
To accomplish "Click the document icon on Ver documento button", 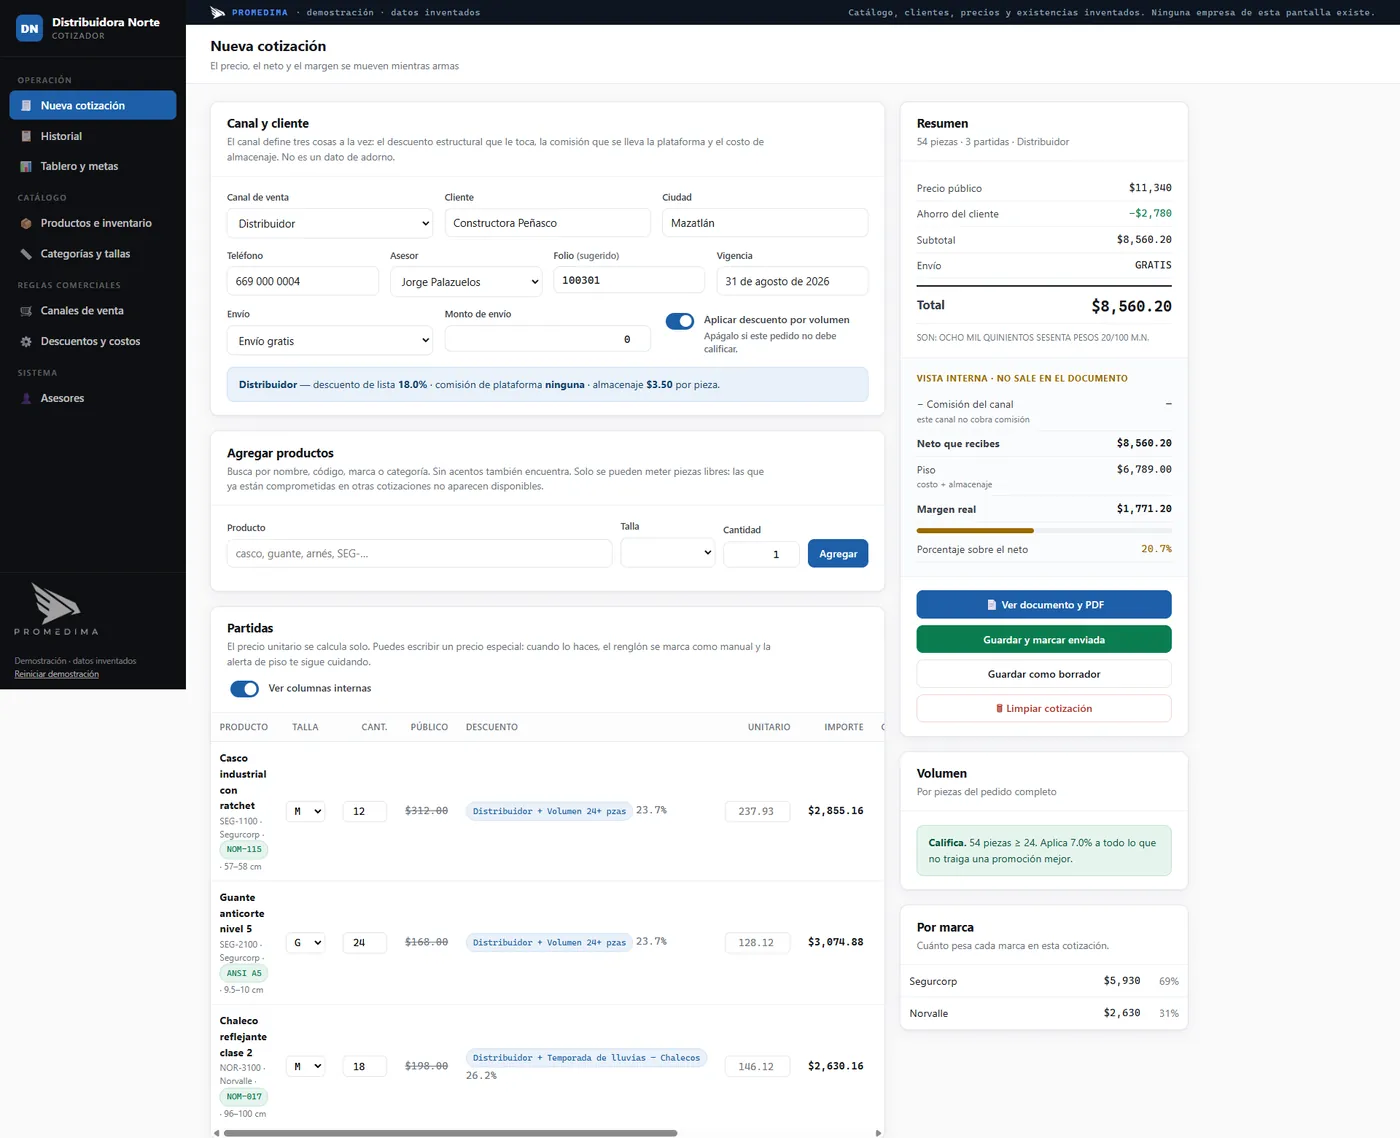I will coord(991,605).
